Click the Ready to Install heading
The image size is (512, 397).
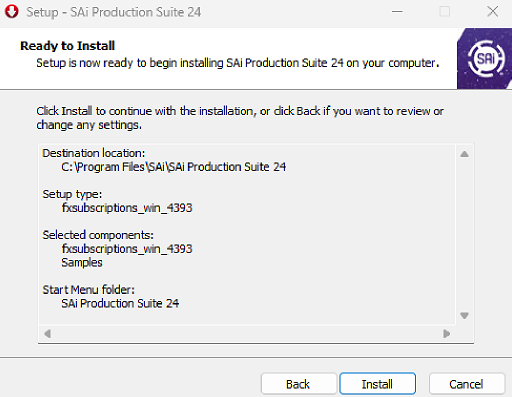[68, 46]
